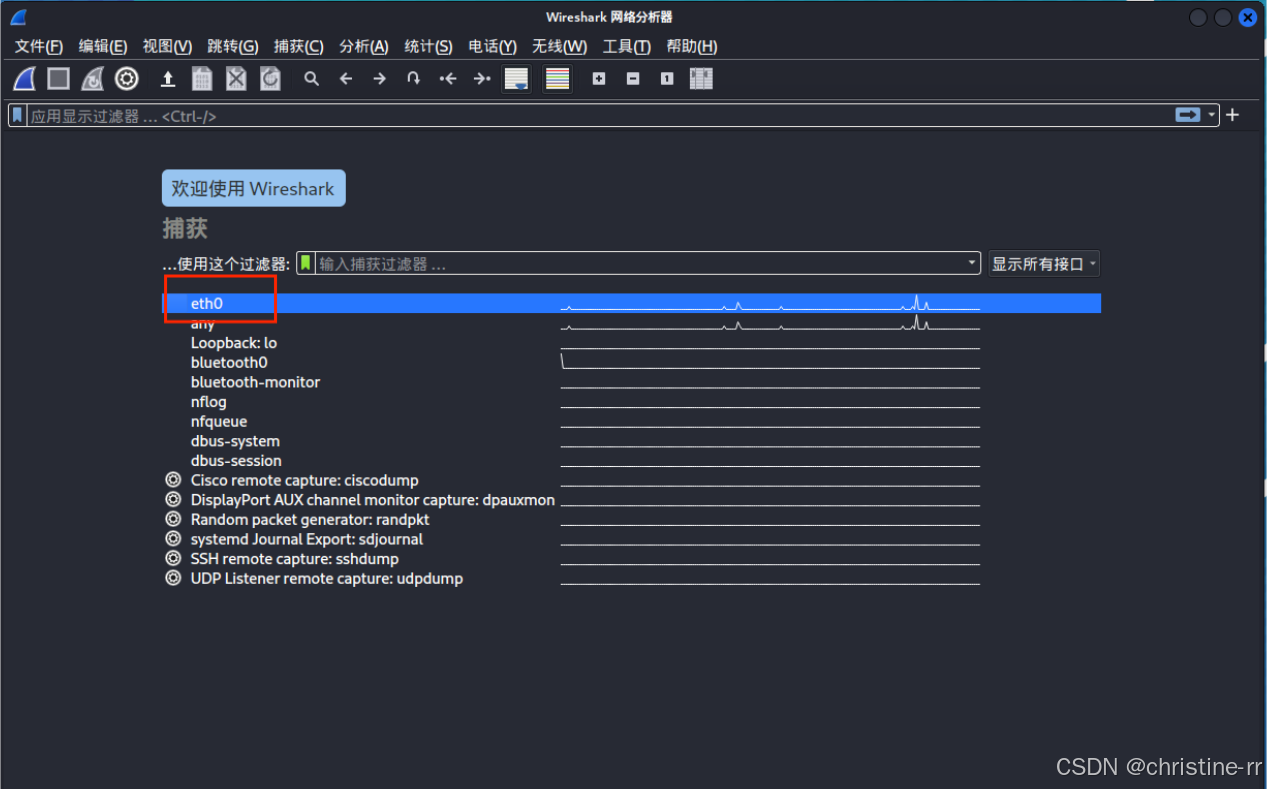This screenshot has height=789, width=1267.
Task: Jump to the first packet
Action: pyautogui.click(x=448, y=79)
